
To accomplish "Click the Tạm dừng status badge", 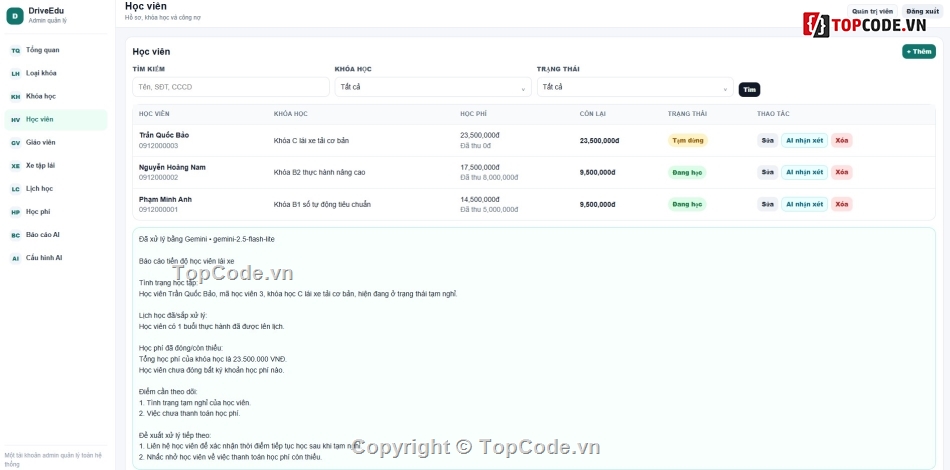I will pos(688,141).
